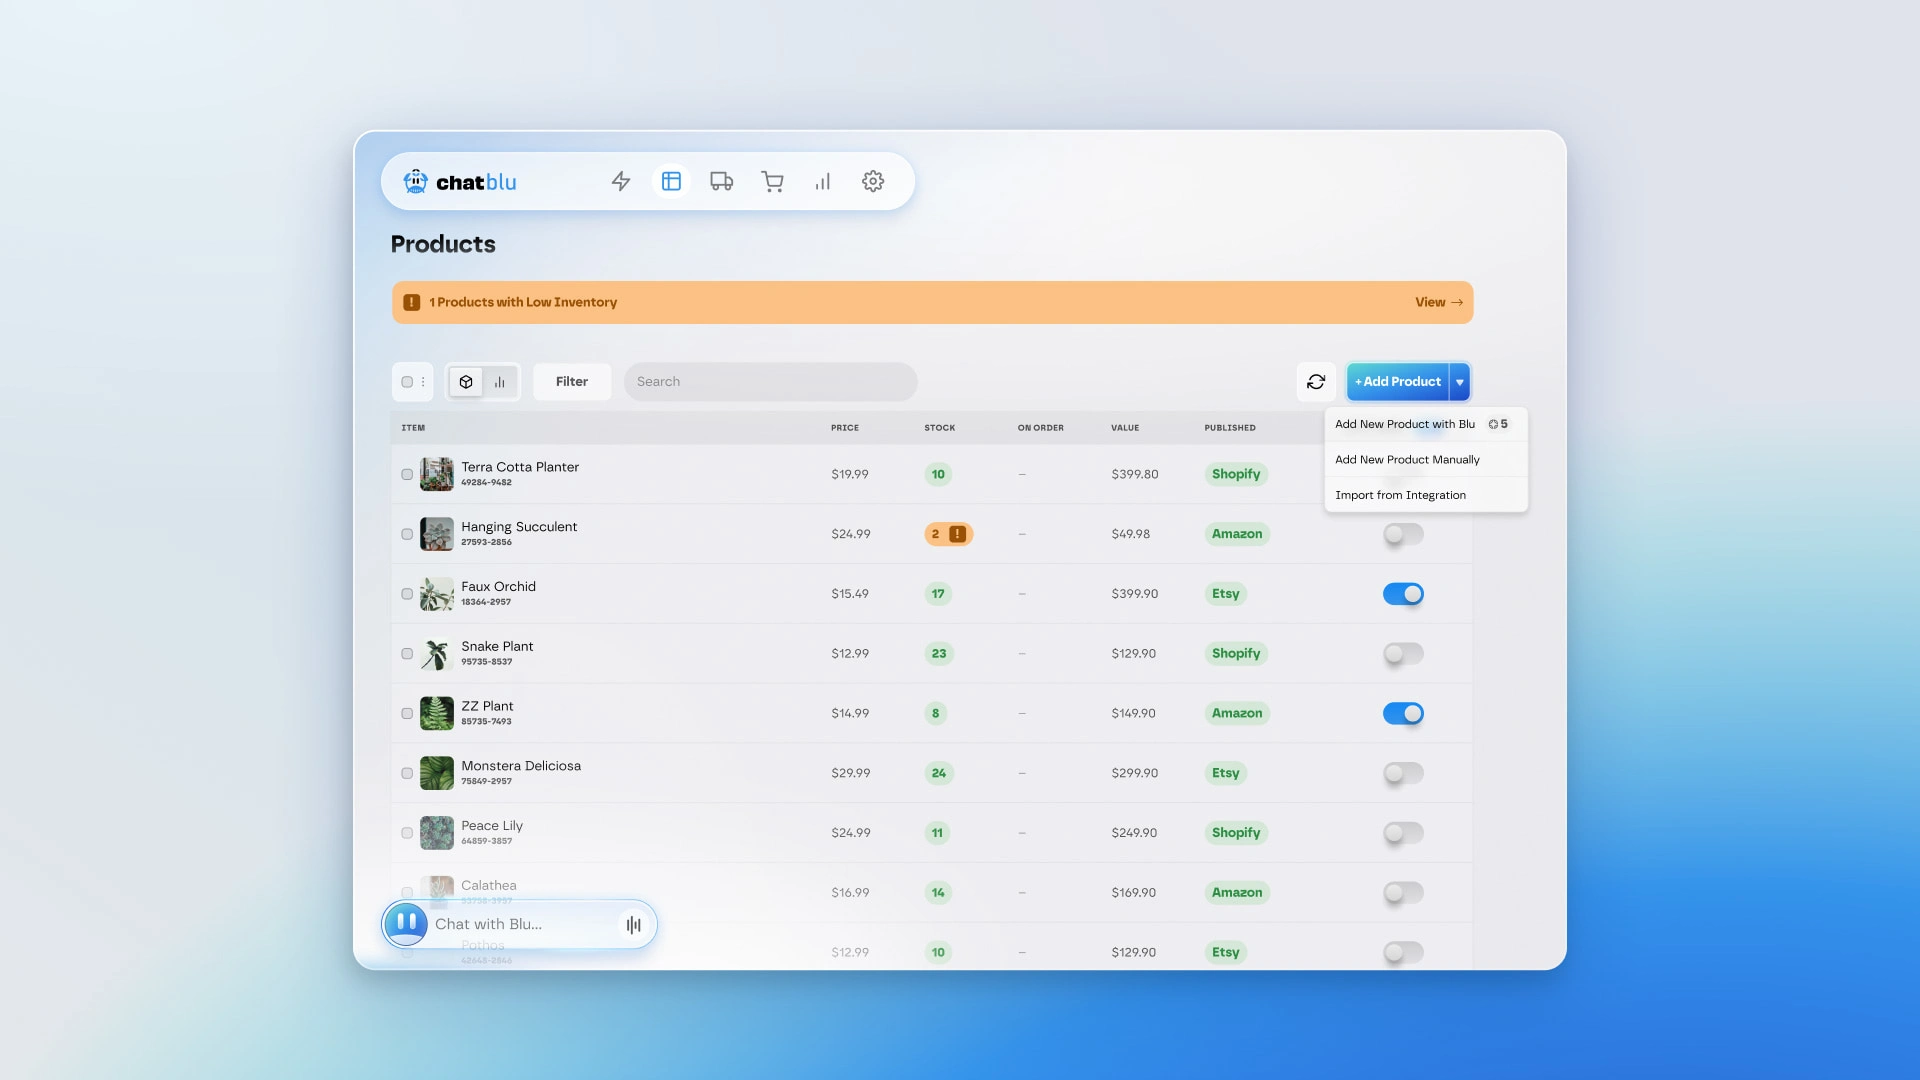Choose Add New Product with Blu
Viewport: 1920px width, 1080px height.
point(1404,424)
